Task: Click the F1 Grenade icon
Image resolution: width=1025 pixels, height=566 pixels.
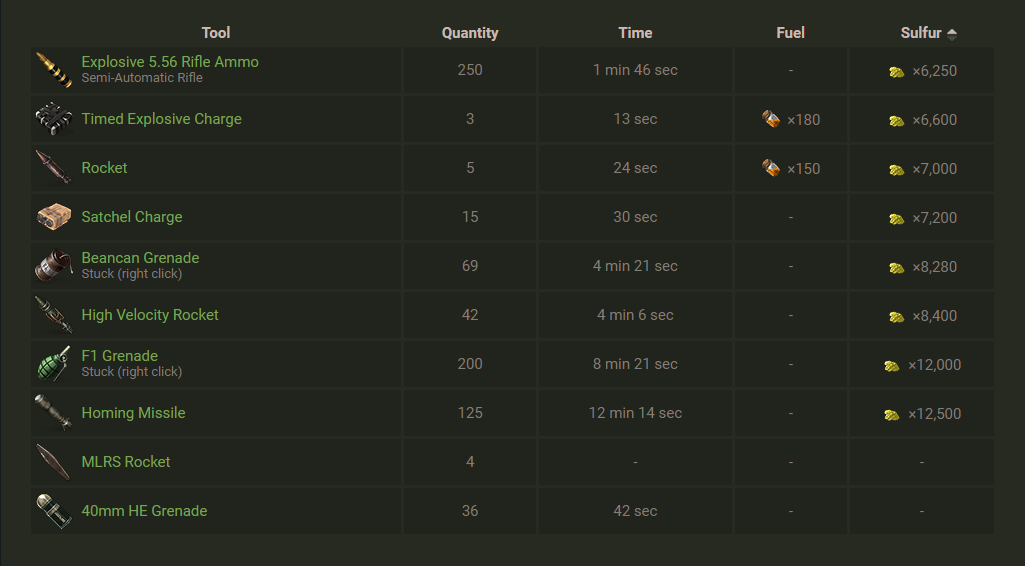Action: 53,364
